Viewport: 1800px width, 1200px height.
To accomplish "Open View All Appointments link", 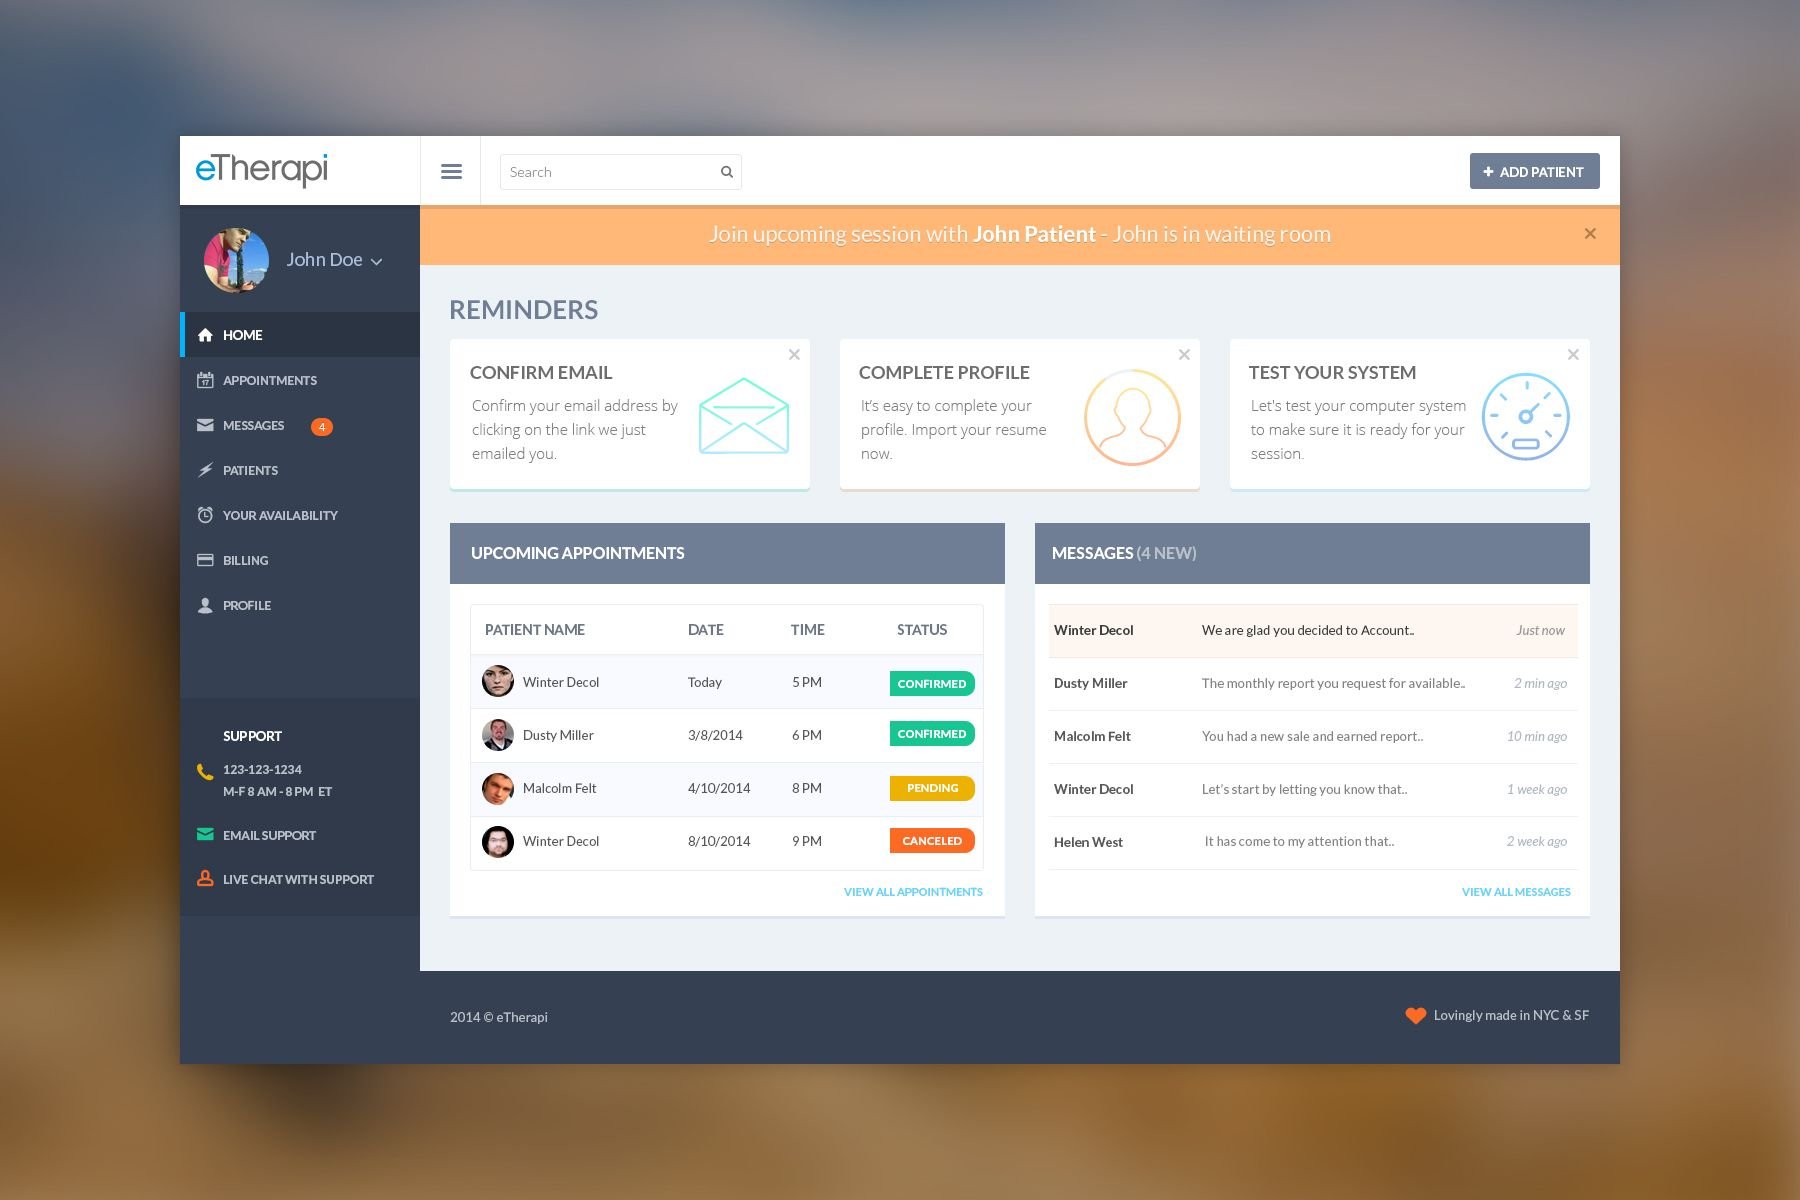I will 913,892.
